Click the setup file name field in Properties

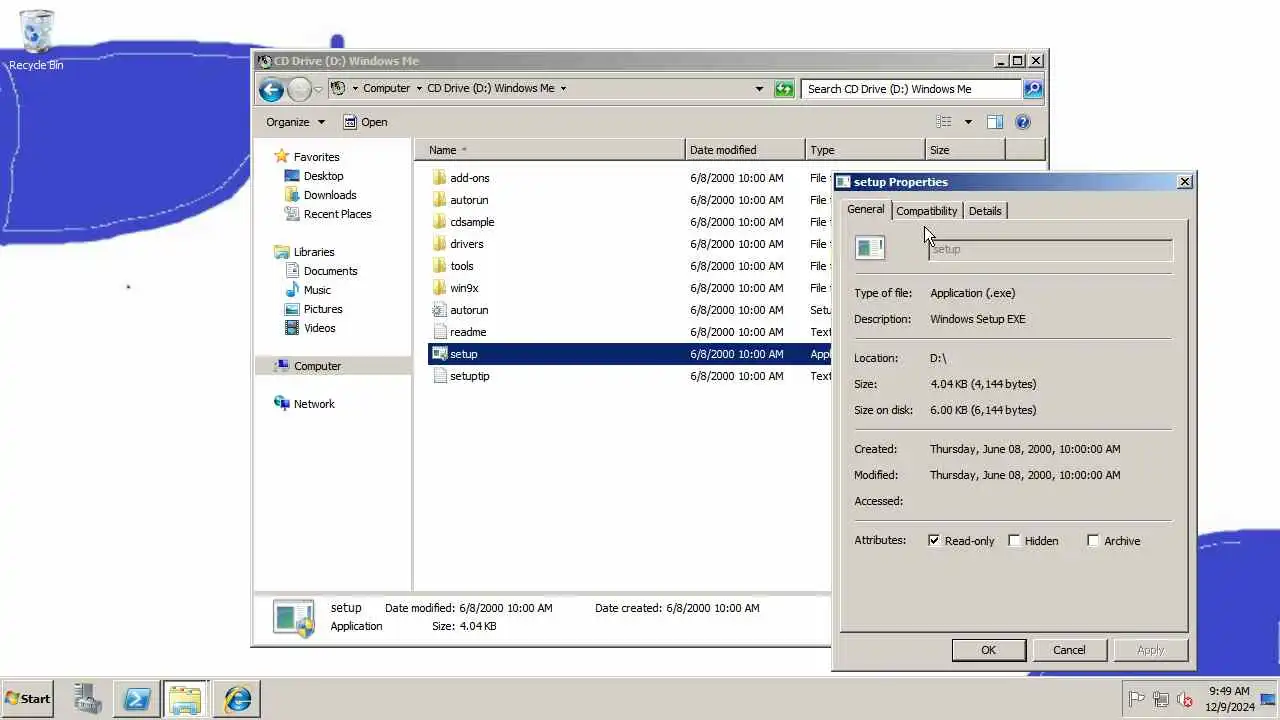1050,249
